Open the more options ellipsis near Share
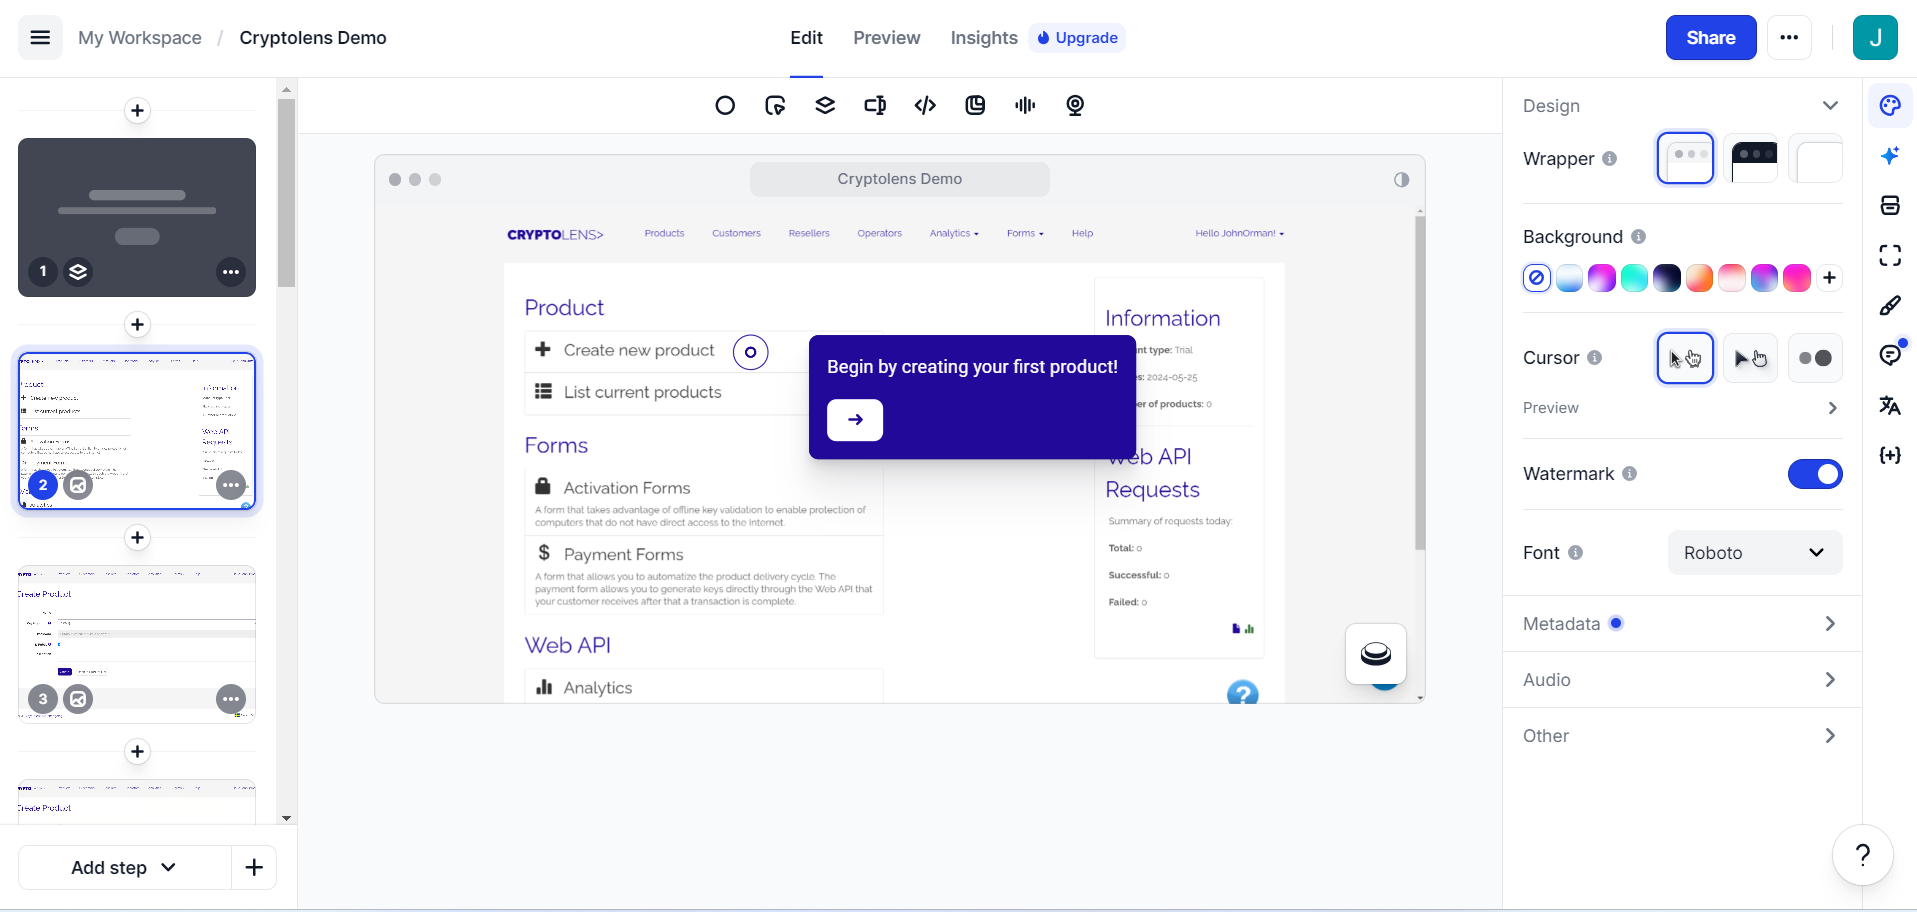Image resolution: width=1917 pixels, height=912 pixels. coord(1789,38)
